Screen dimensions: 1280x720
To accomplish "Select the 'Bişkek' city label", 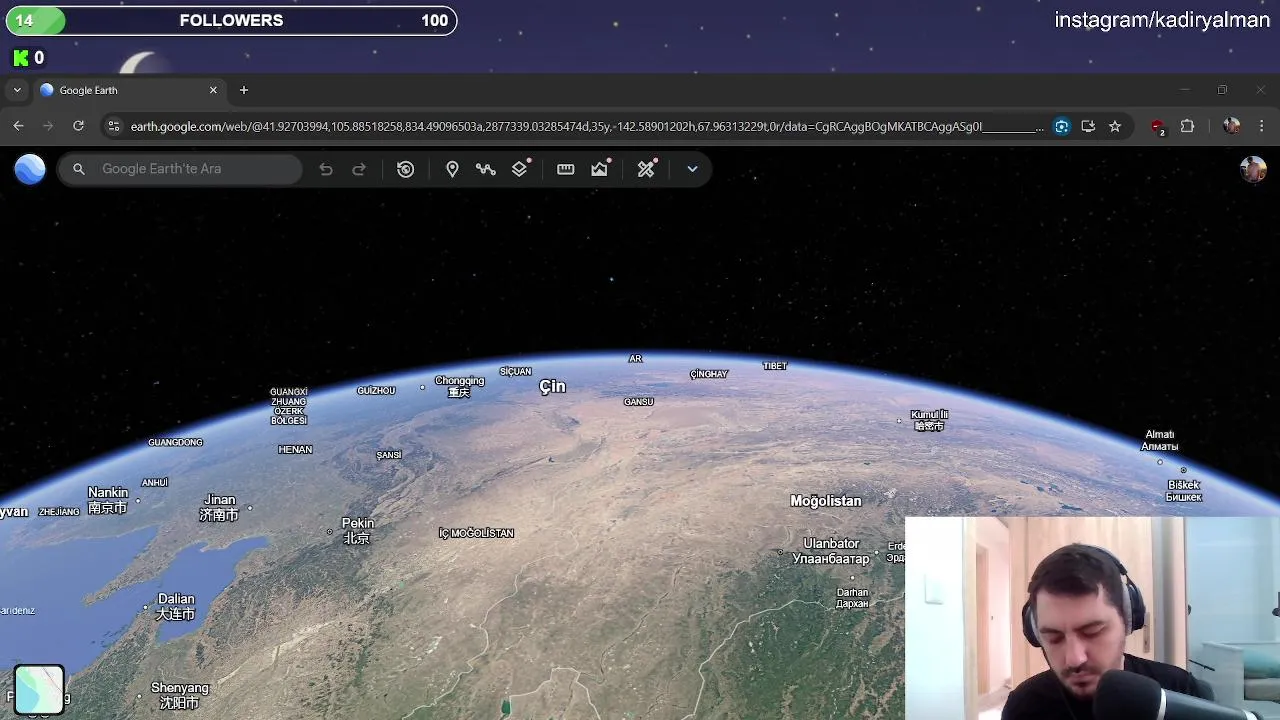I will [x=1184, y=491].
